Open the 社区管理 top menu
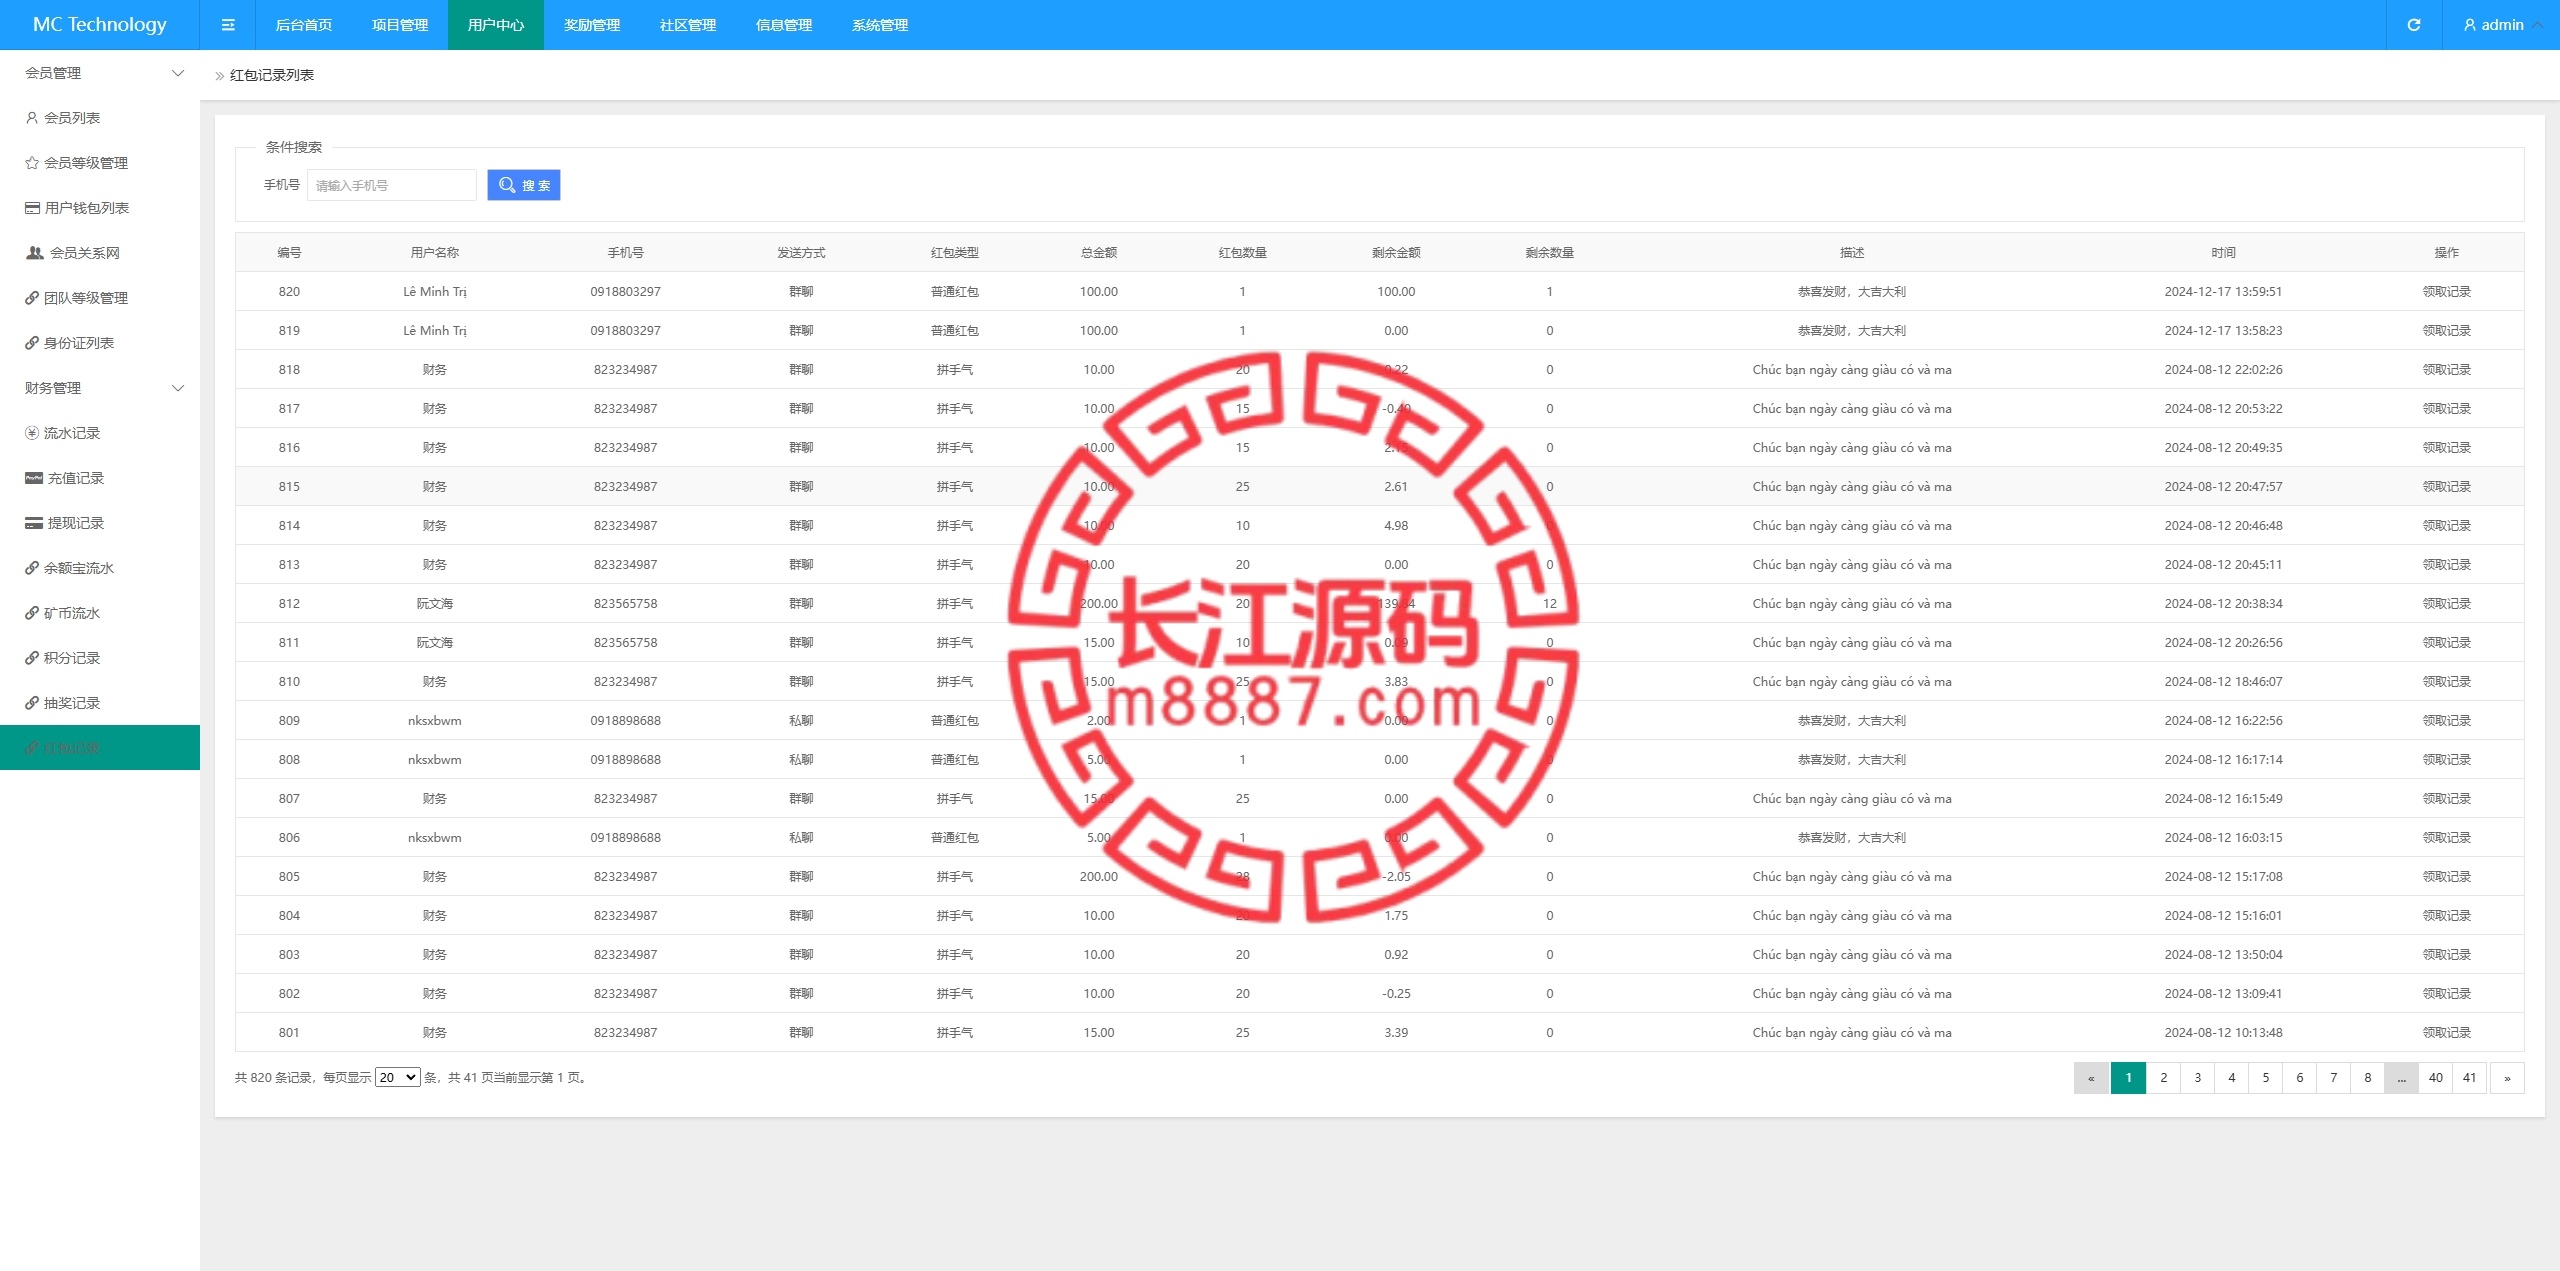2560x1271 pixels. (688, 25)
